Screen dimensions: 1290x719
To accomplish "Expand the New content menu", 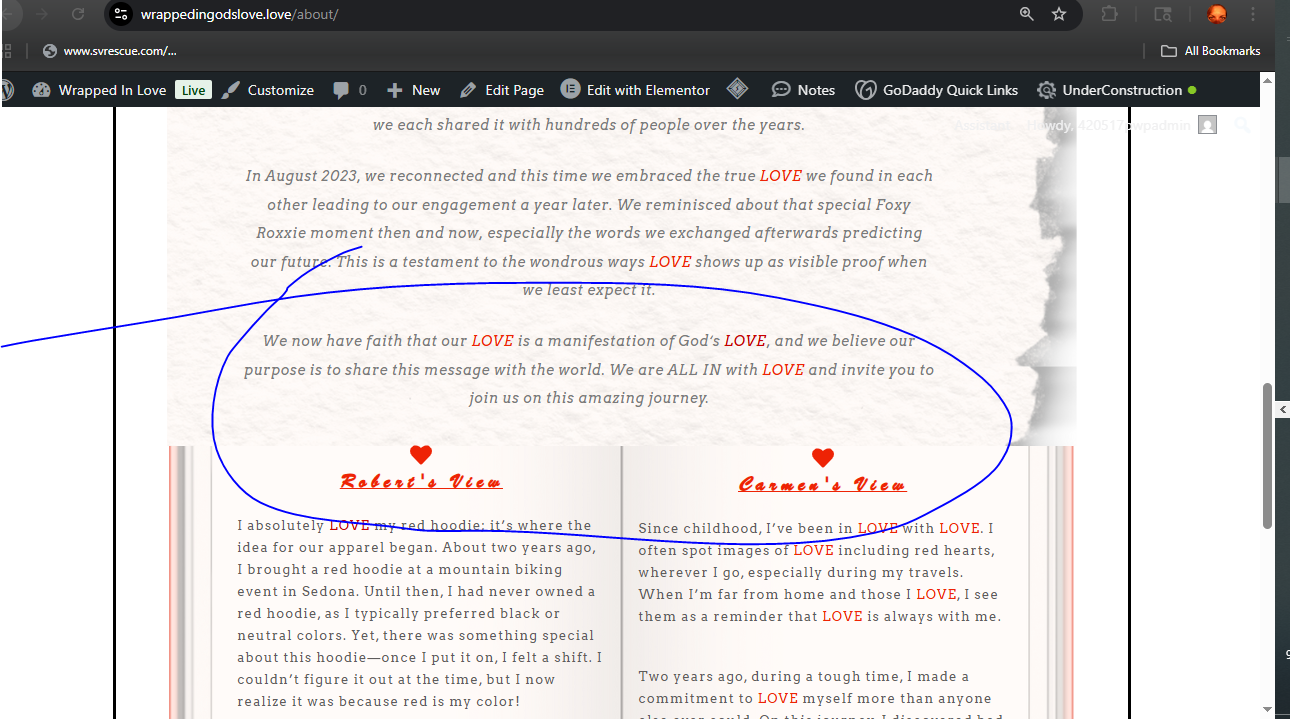I will [413, 90].
